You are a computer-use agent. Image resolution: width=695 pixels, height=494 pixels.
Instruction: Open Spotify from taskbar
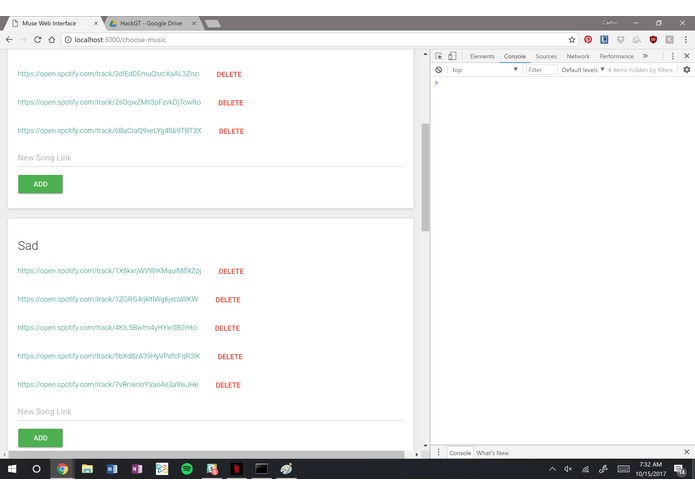click(x=187, y=469)
